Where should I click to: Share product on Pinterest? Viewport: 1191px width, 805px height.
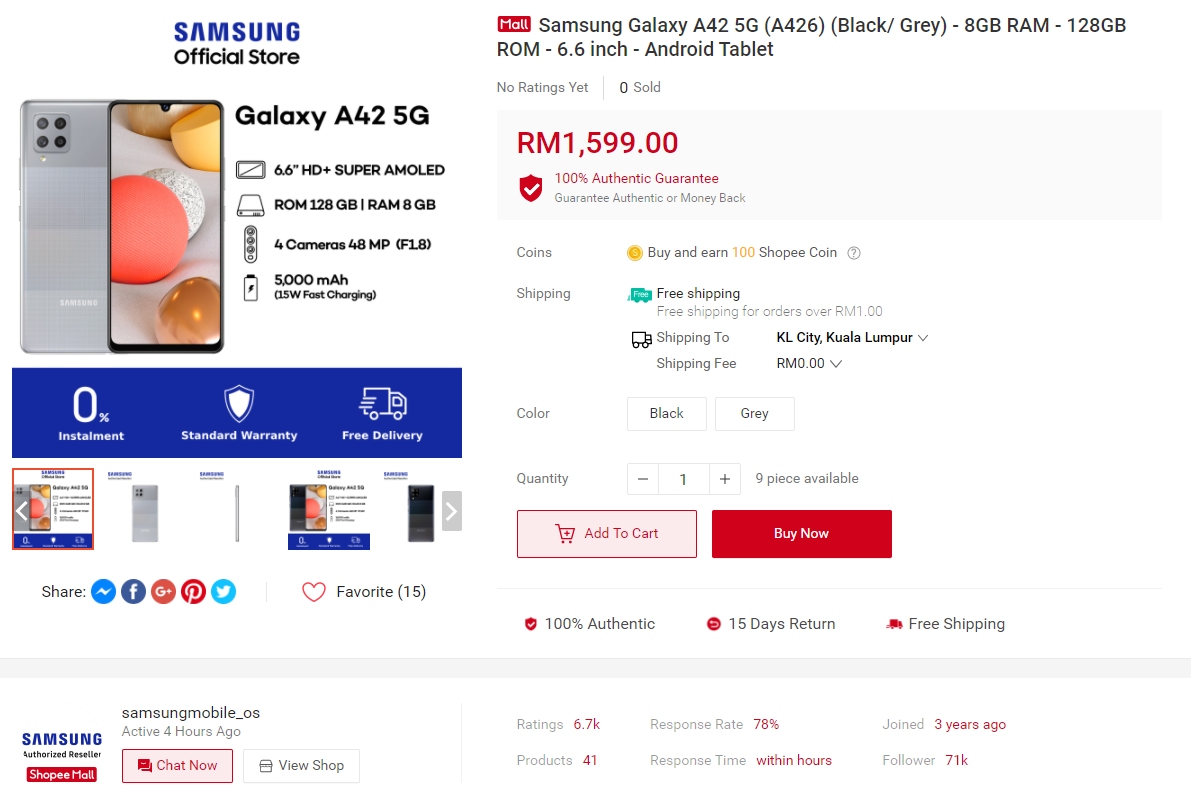[194, 592]
